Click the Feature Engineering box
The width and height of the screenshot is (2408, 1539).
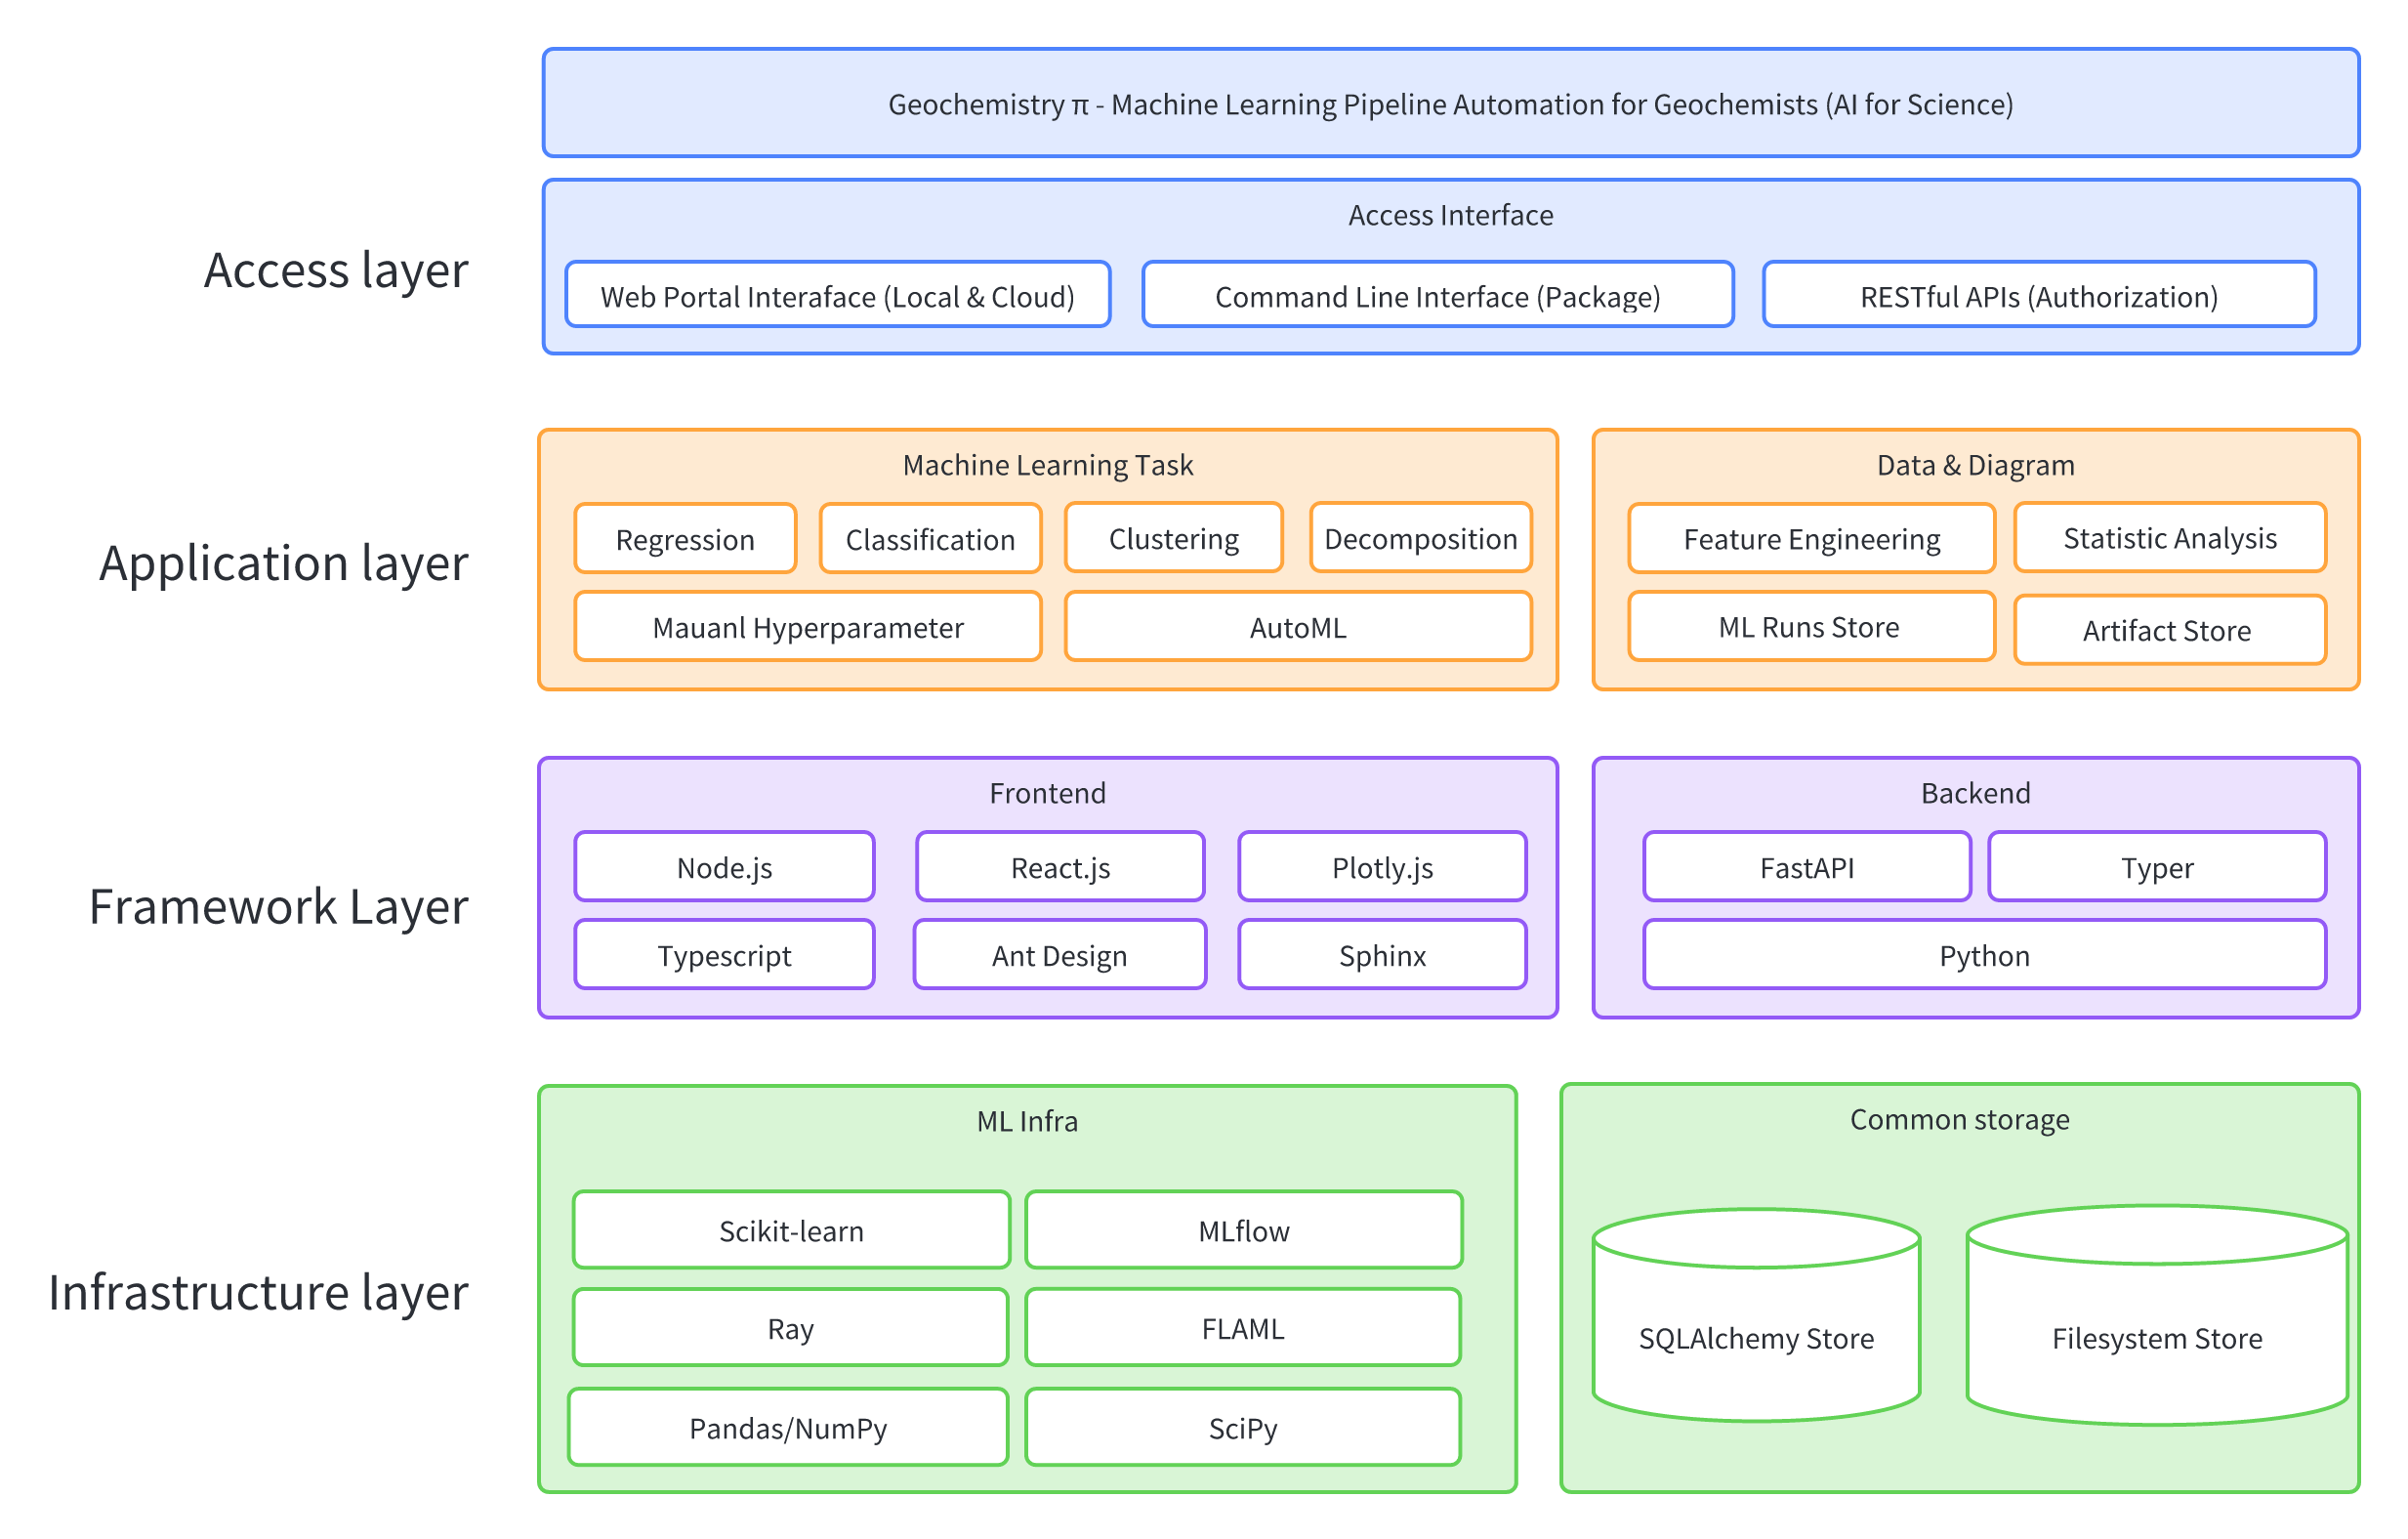pos(1810,539)
